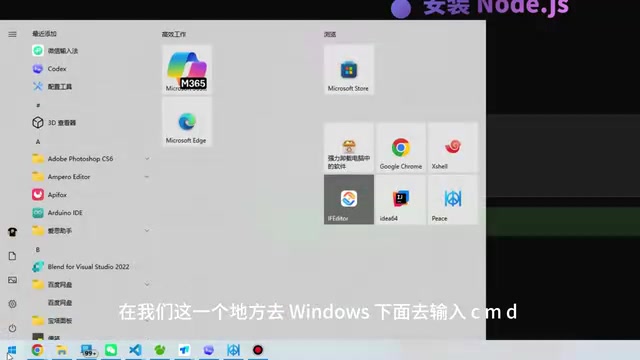The height and width of the screenshot is (360, 640).
Task: Jump to letter A section header
Action: [x=38, y=142]
